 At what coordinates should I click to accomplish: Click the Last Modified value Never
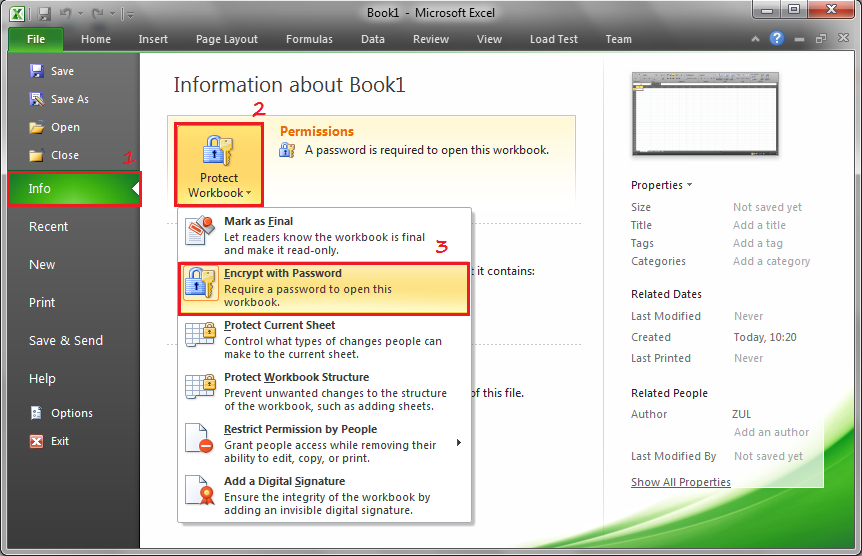pos(748,316)
